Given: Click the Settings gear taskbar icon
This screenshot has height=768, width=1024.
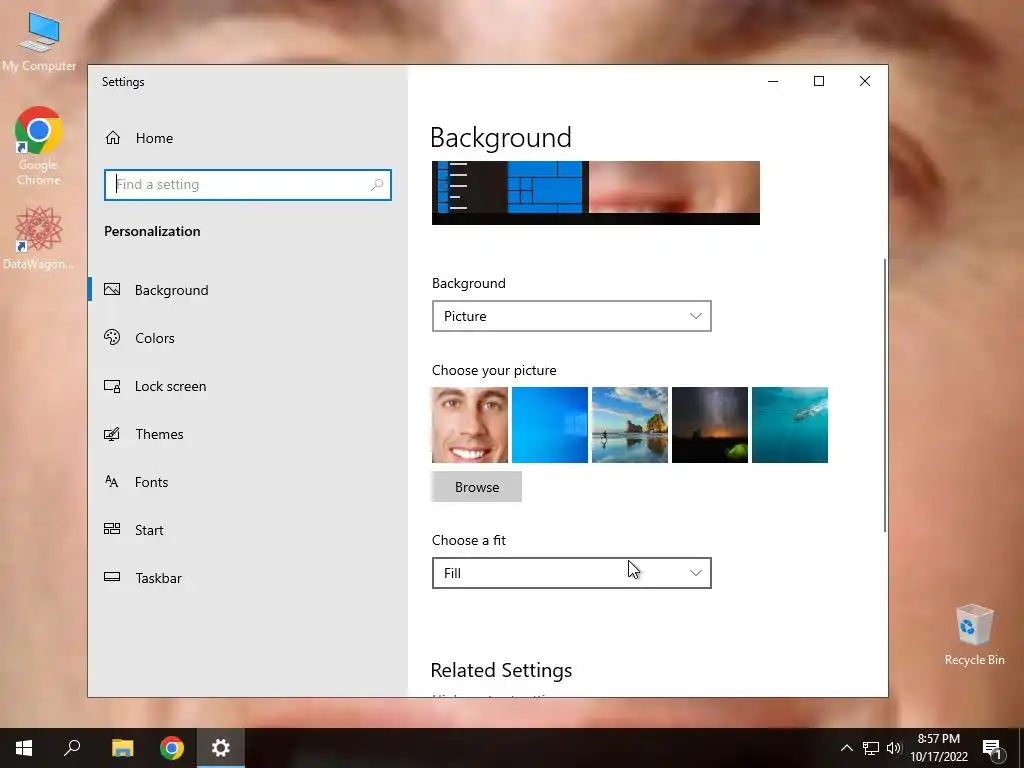Looking at the screenshot, I should pos(221,748).
